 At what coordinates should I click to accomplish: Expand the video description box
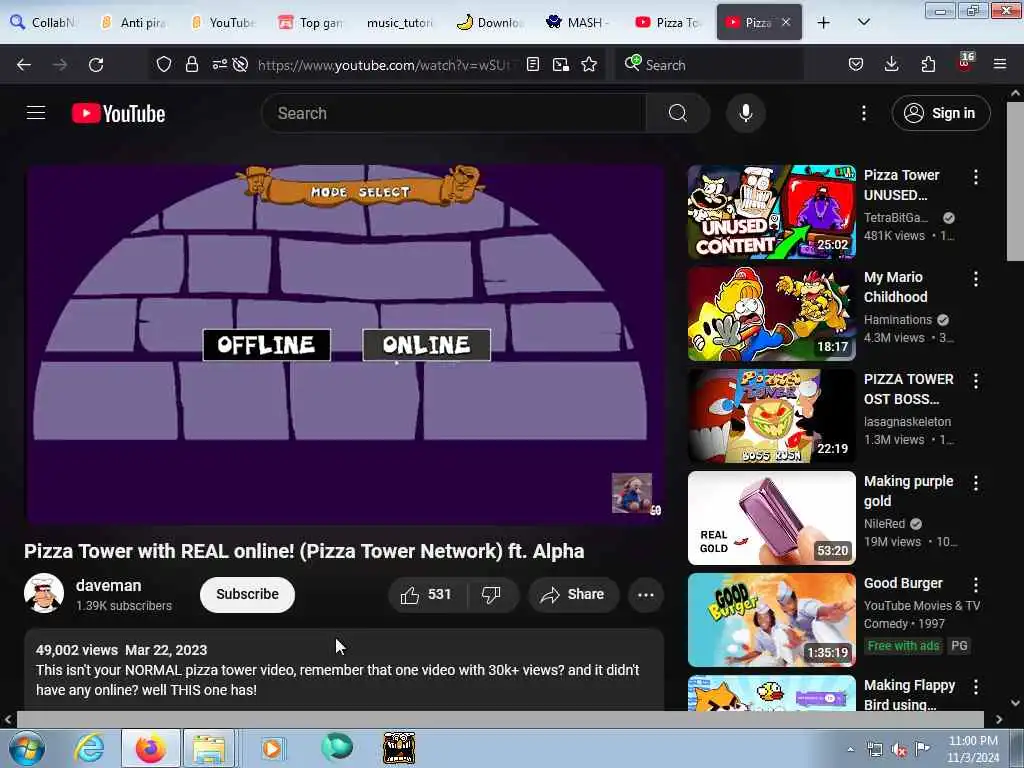(344, 670)
